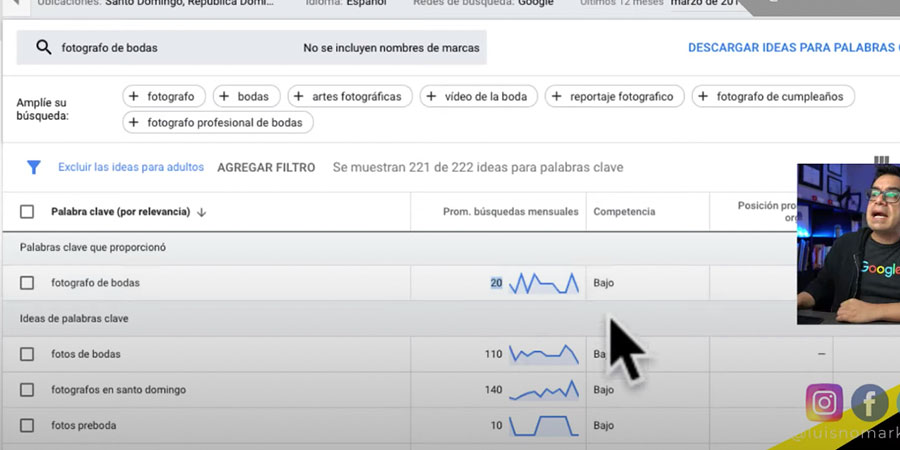The image size is (900, 450).
Task: Open the Idioma Español setting
Action: click(x=346, y=3)
